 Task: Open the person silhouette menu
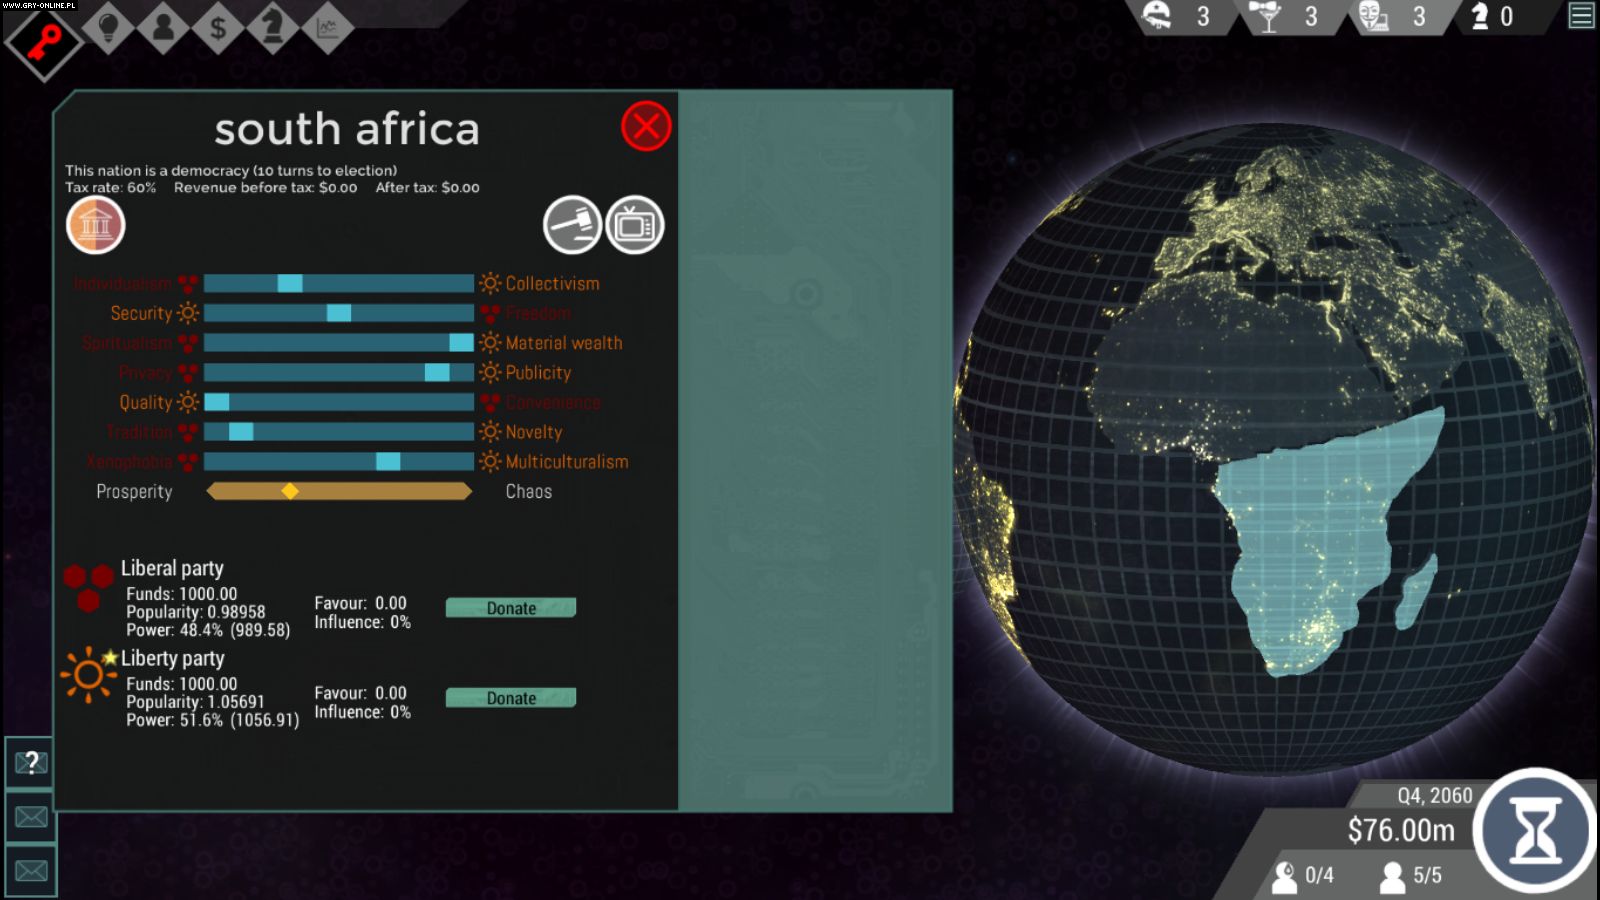[x=164, y=27]
